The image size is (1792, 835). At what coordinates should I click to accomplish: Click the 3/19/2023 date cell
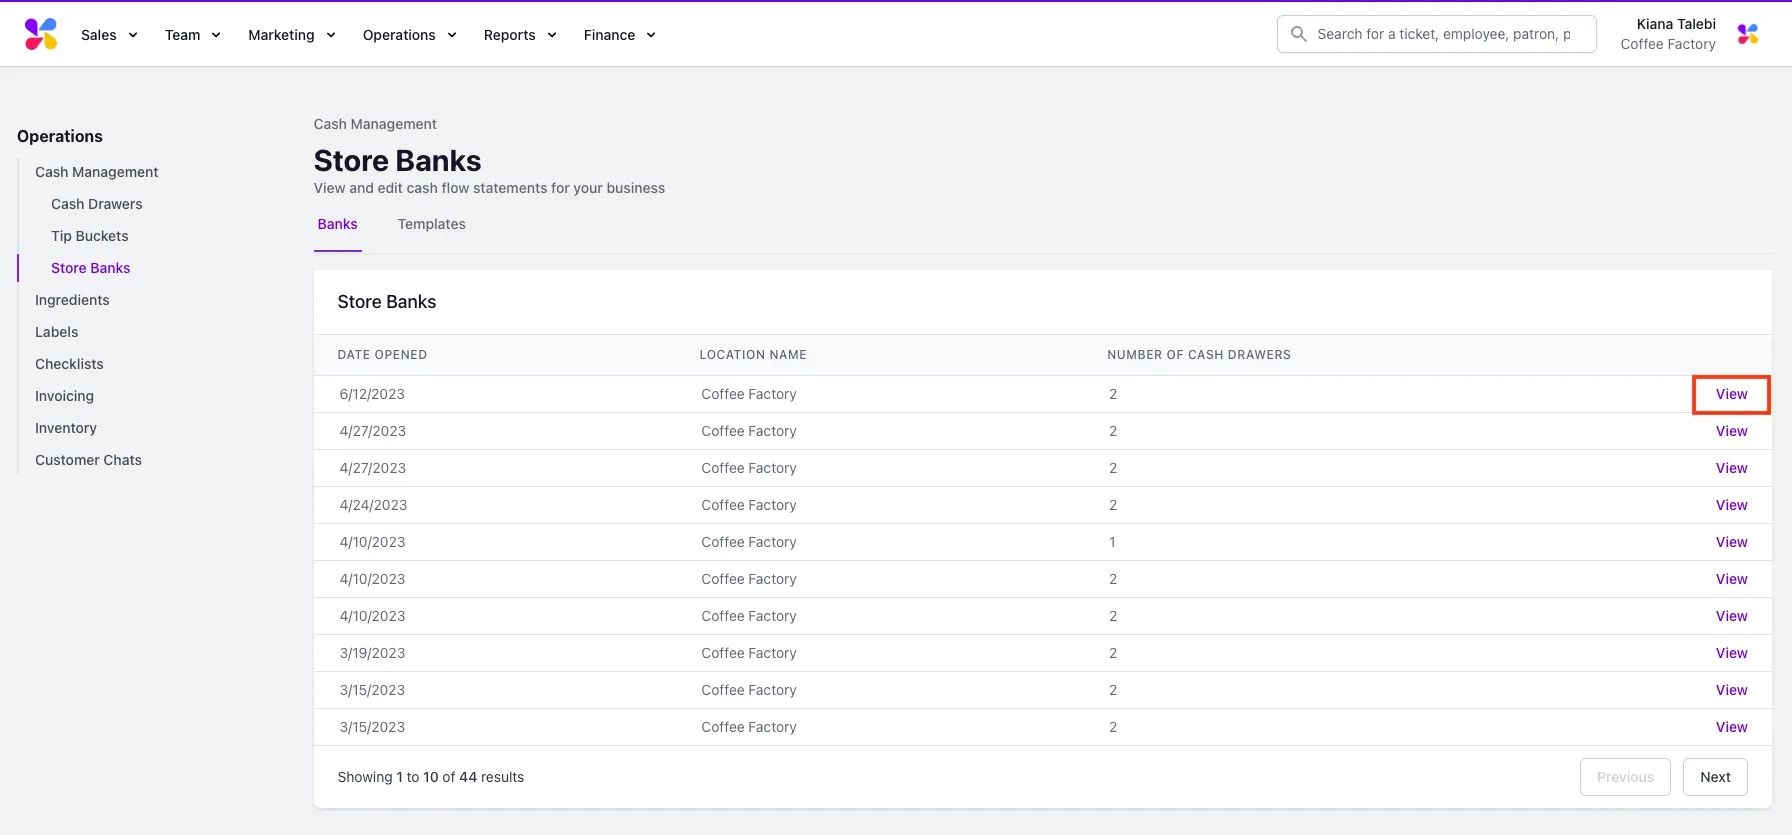[x=372, y=653]
